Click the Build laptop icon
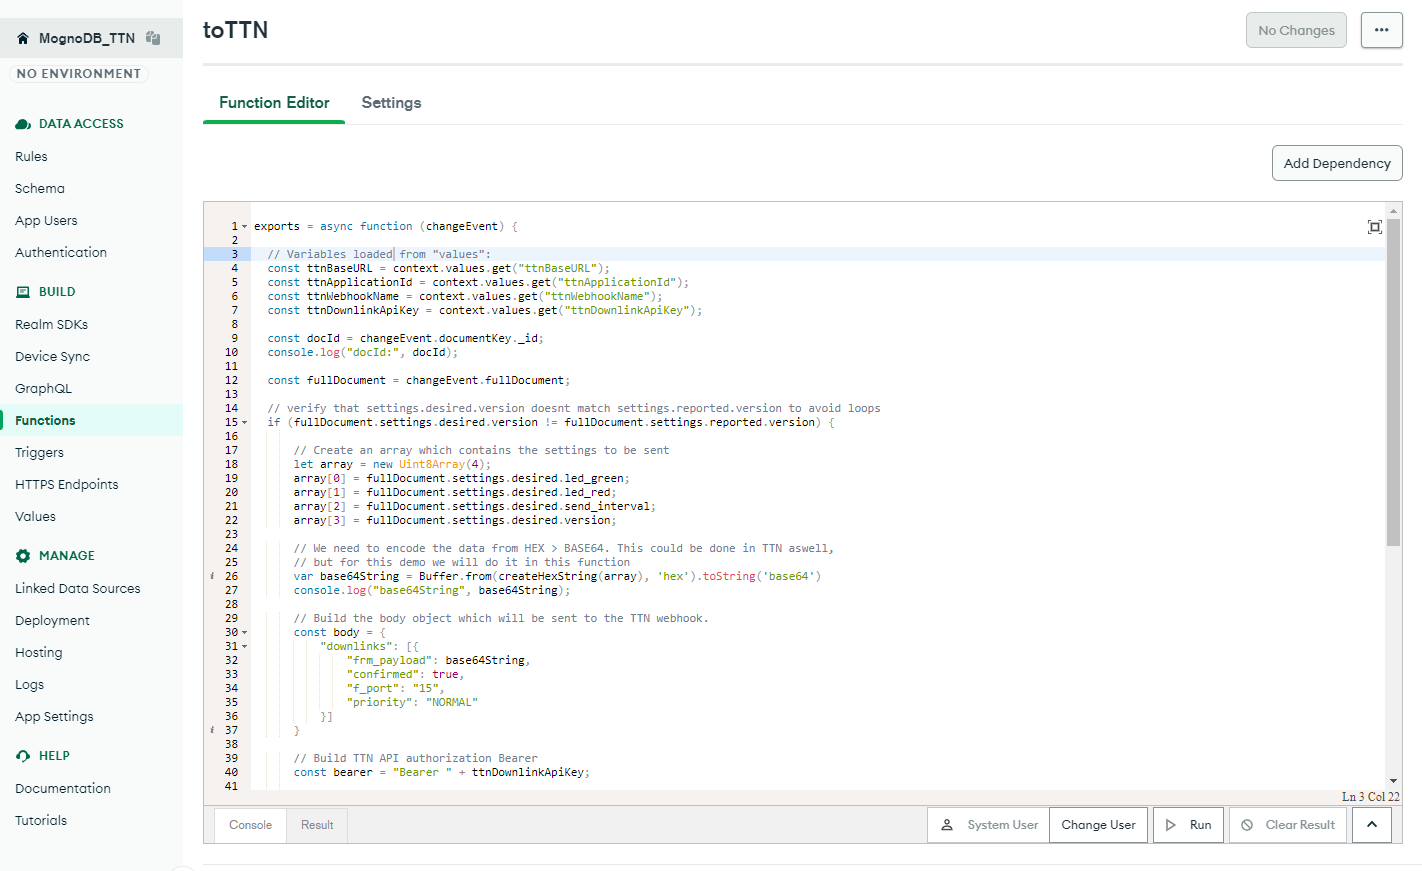 pyautogui.click(x=23, y=292)
